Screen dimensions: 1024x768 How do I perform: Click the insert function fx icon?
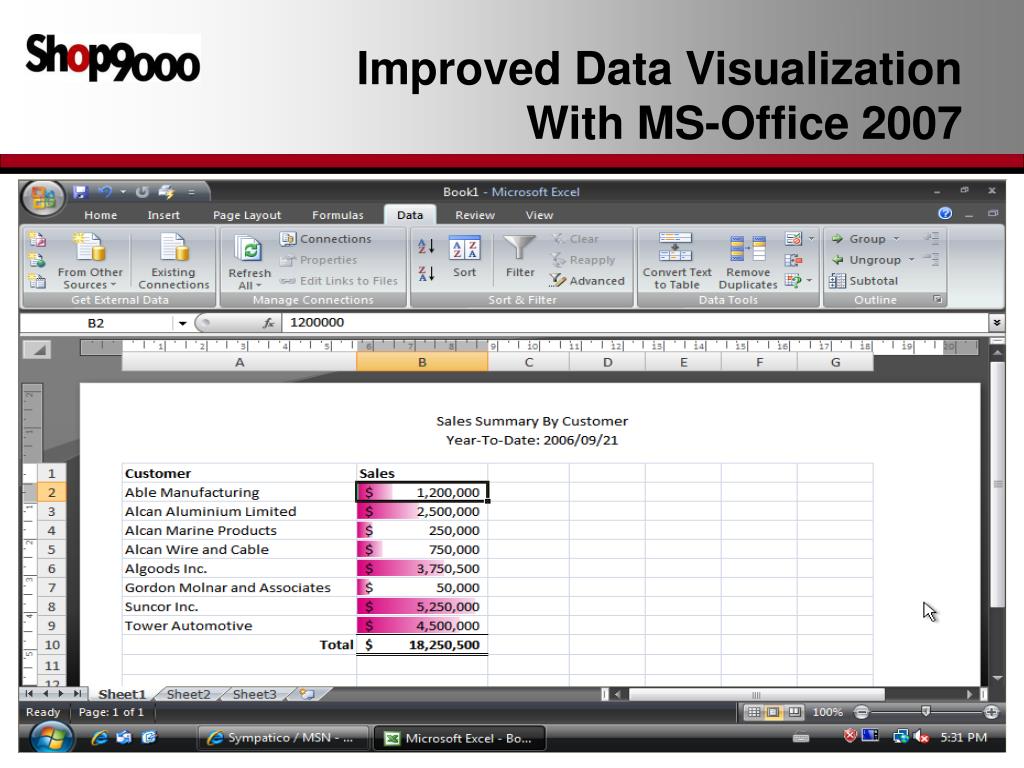[268, 323]
